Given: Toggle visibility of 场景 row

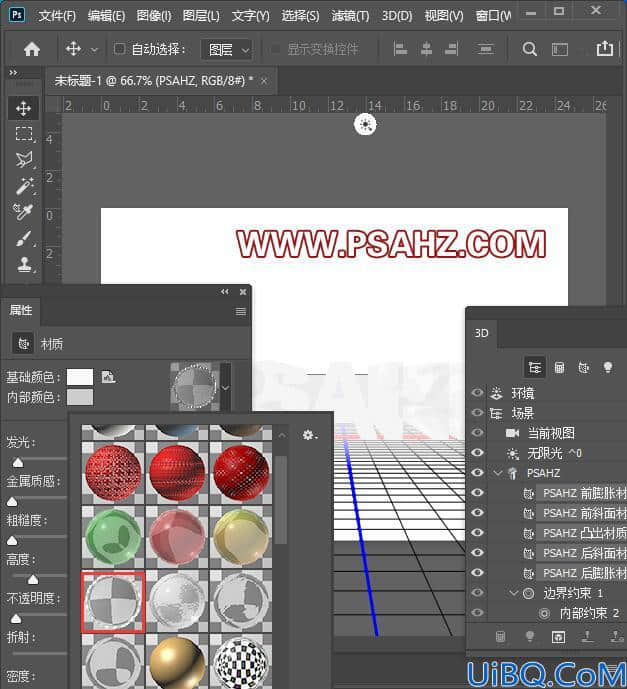Looking at the screenshot, I should click(477, 413).
